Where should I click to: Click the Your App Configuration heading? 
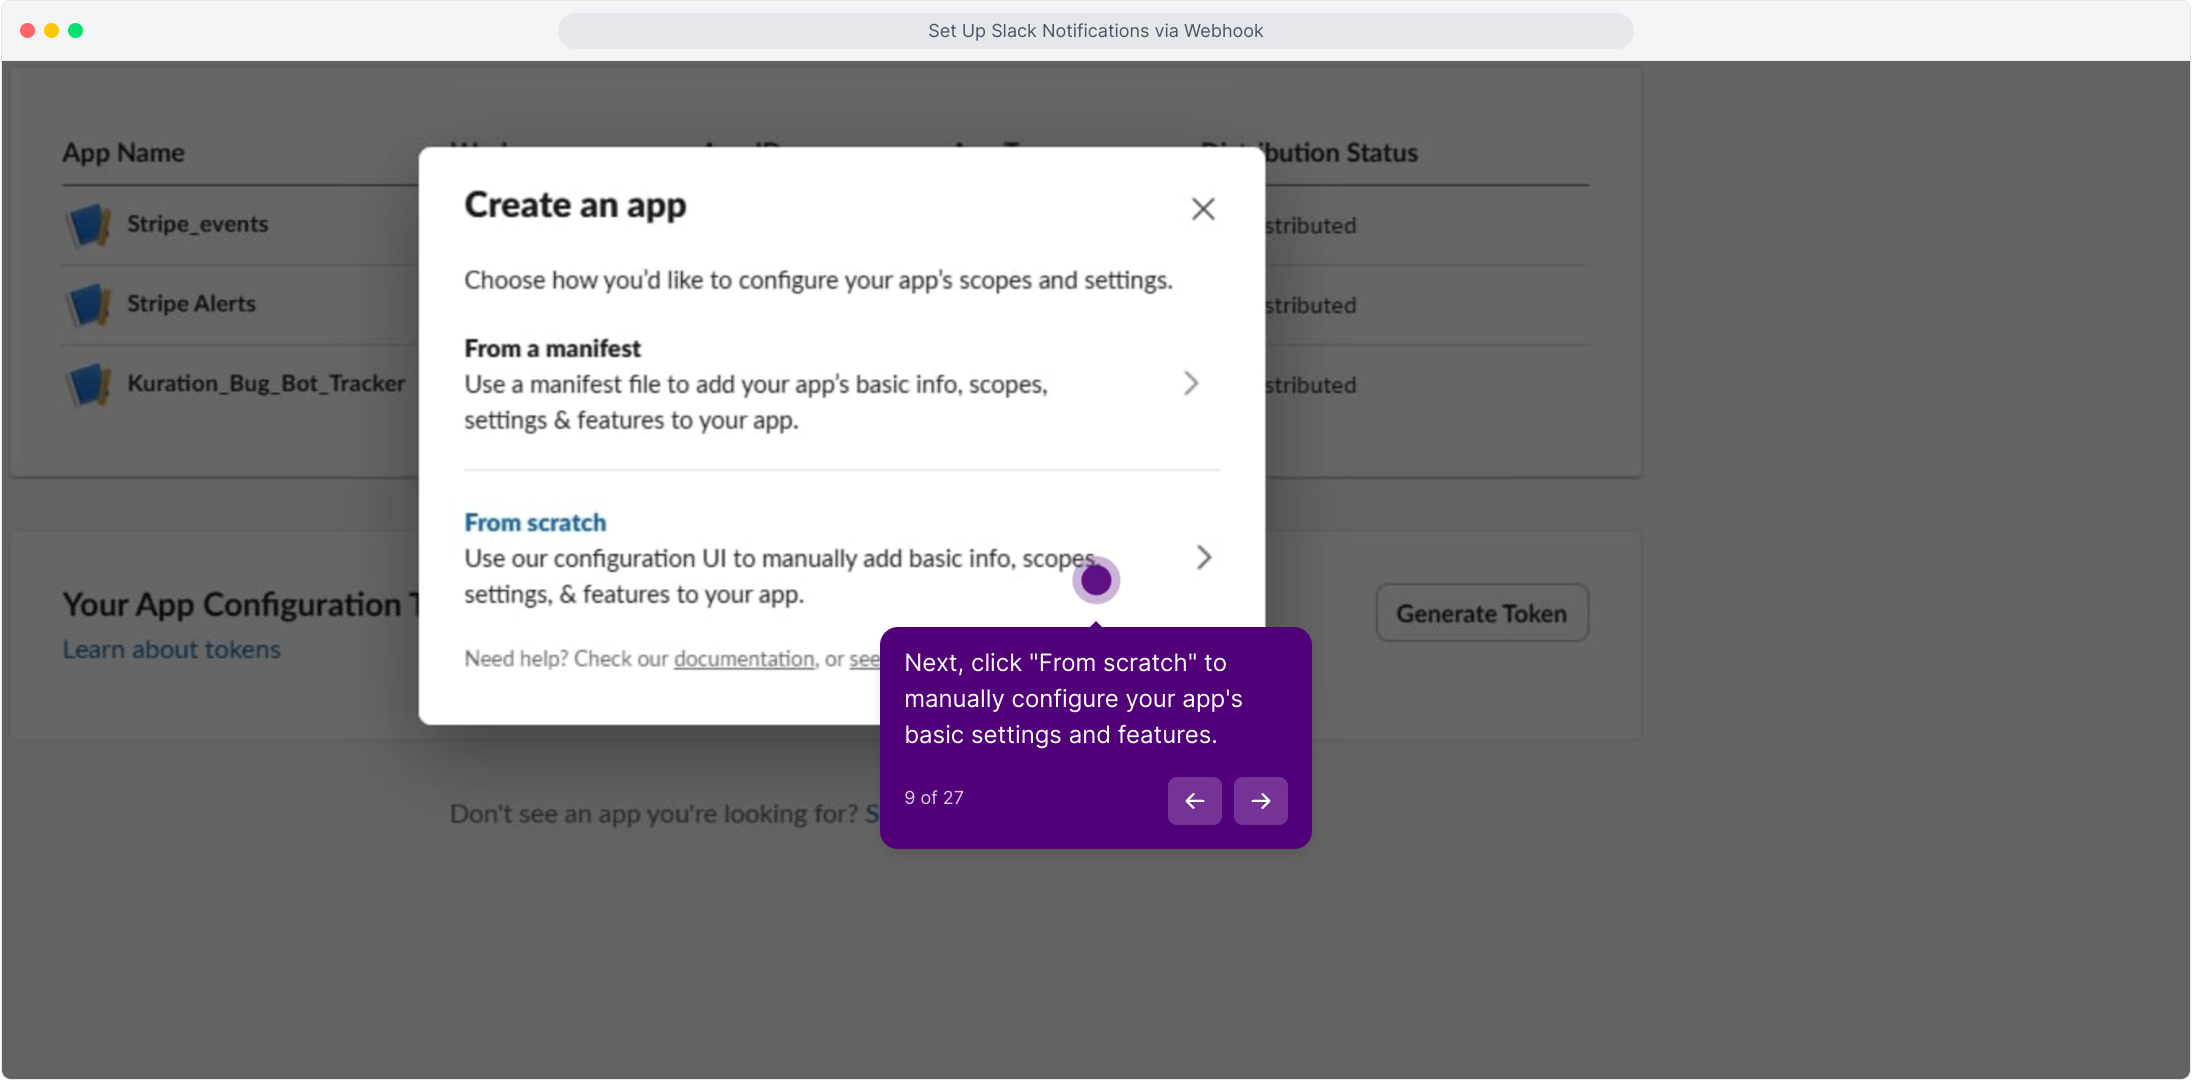point(240,605)
